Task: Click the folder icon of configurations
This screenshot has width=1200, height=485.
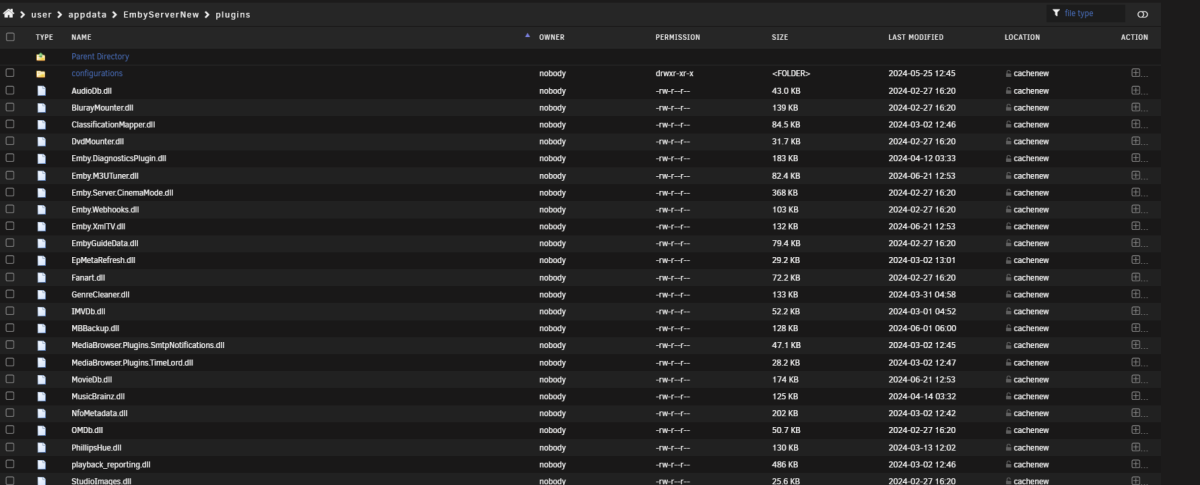Action: pyautogui.click(x=41, y=74)
